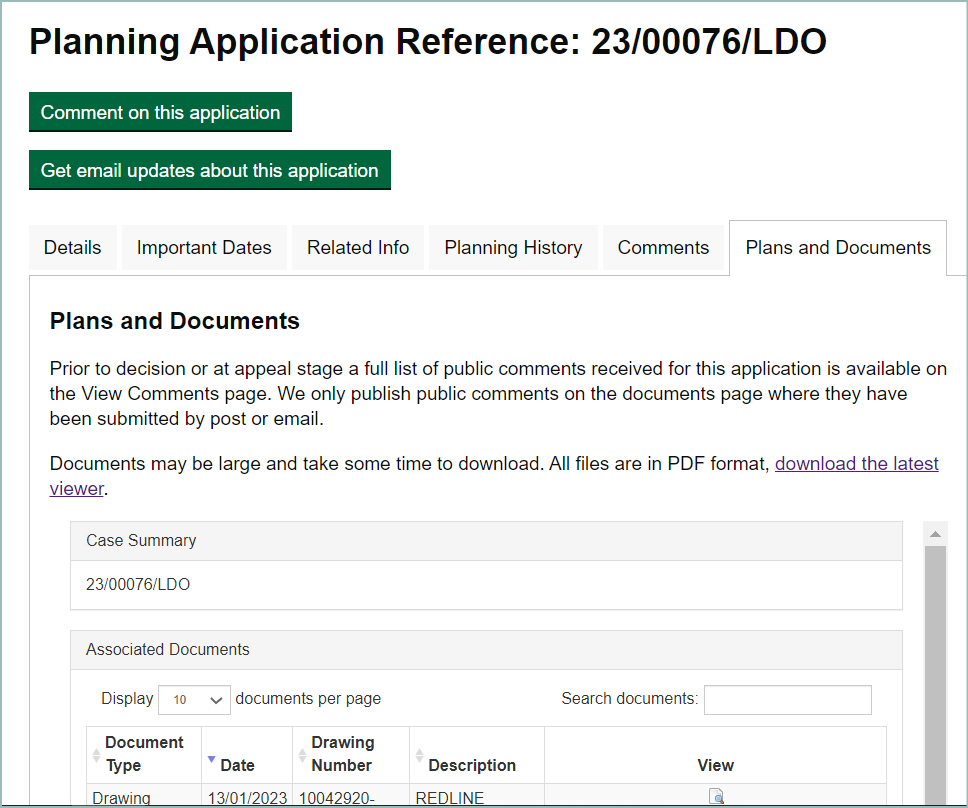Select the Plans and Documents tab

pyautogui.click(x=838, y=248)
